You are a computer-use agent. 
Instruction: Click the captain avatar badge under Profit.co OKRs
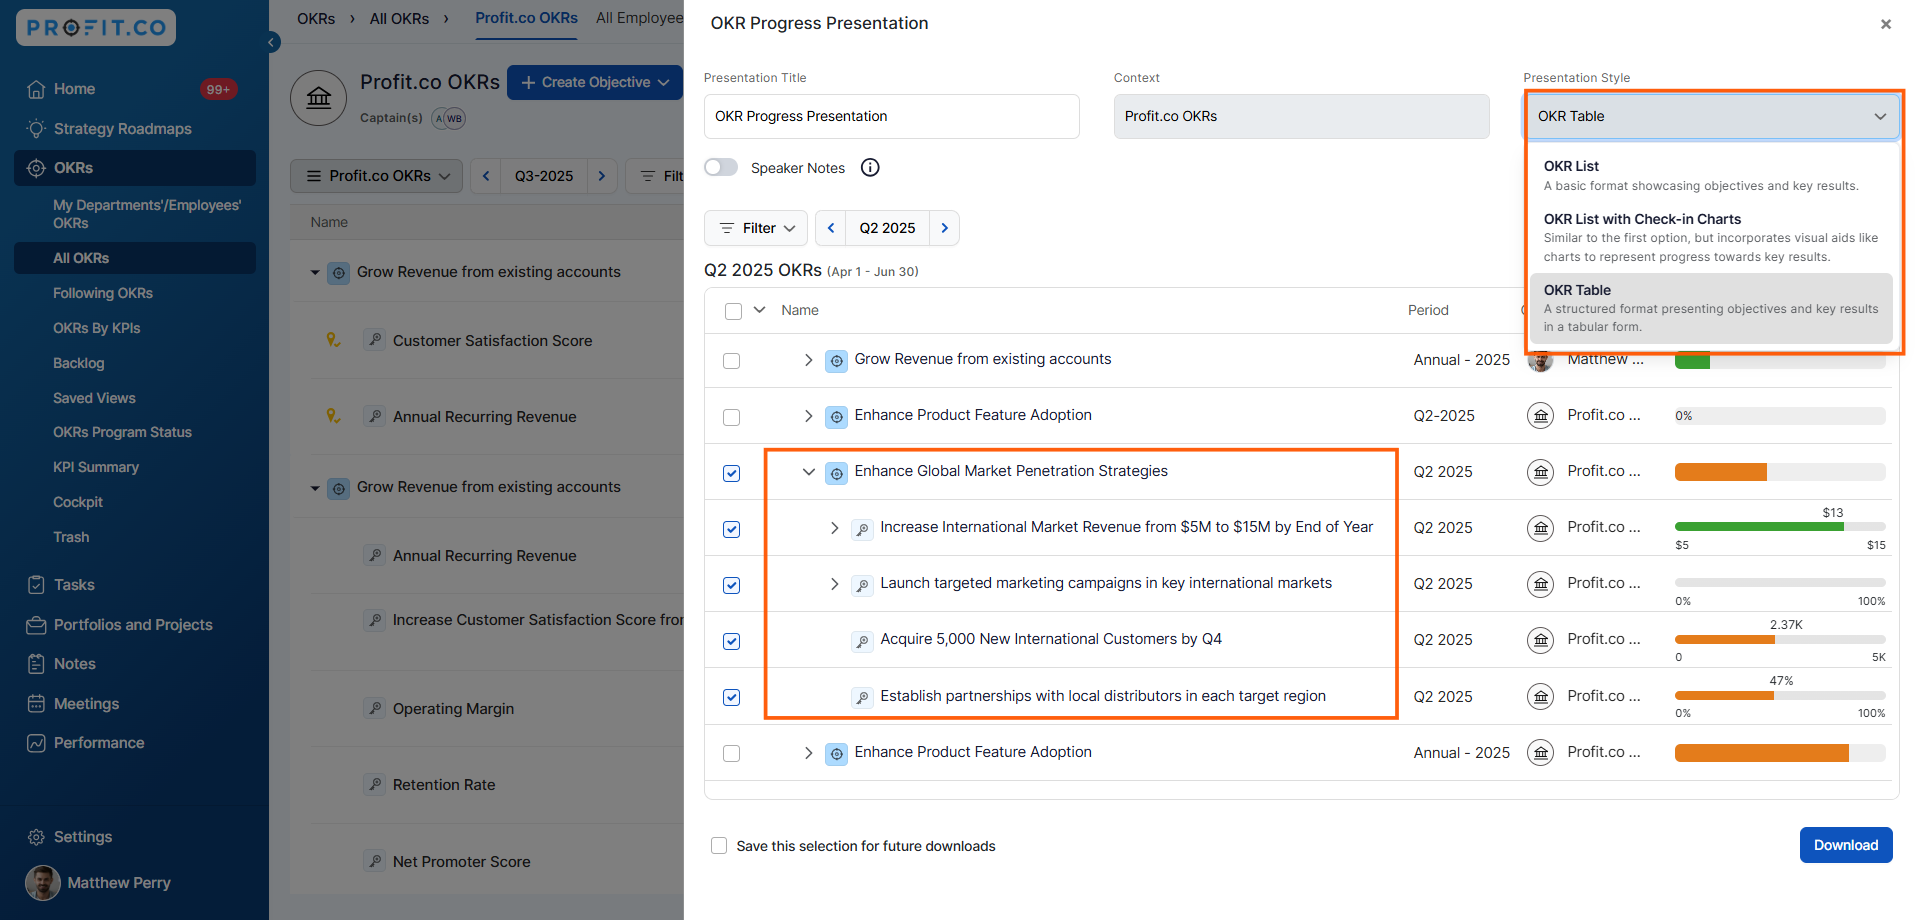(x=449, y=118)
